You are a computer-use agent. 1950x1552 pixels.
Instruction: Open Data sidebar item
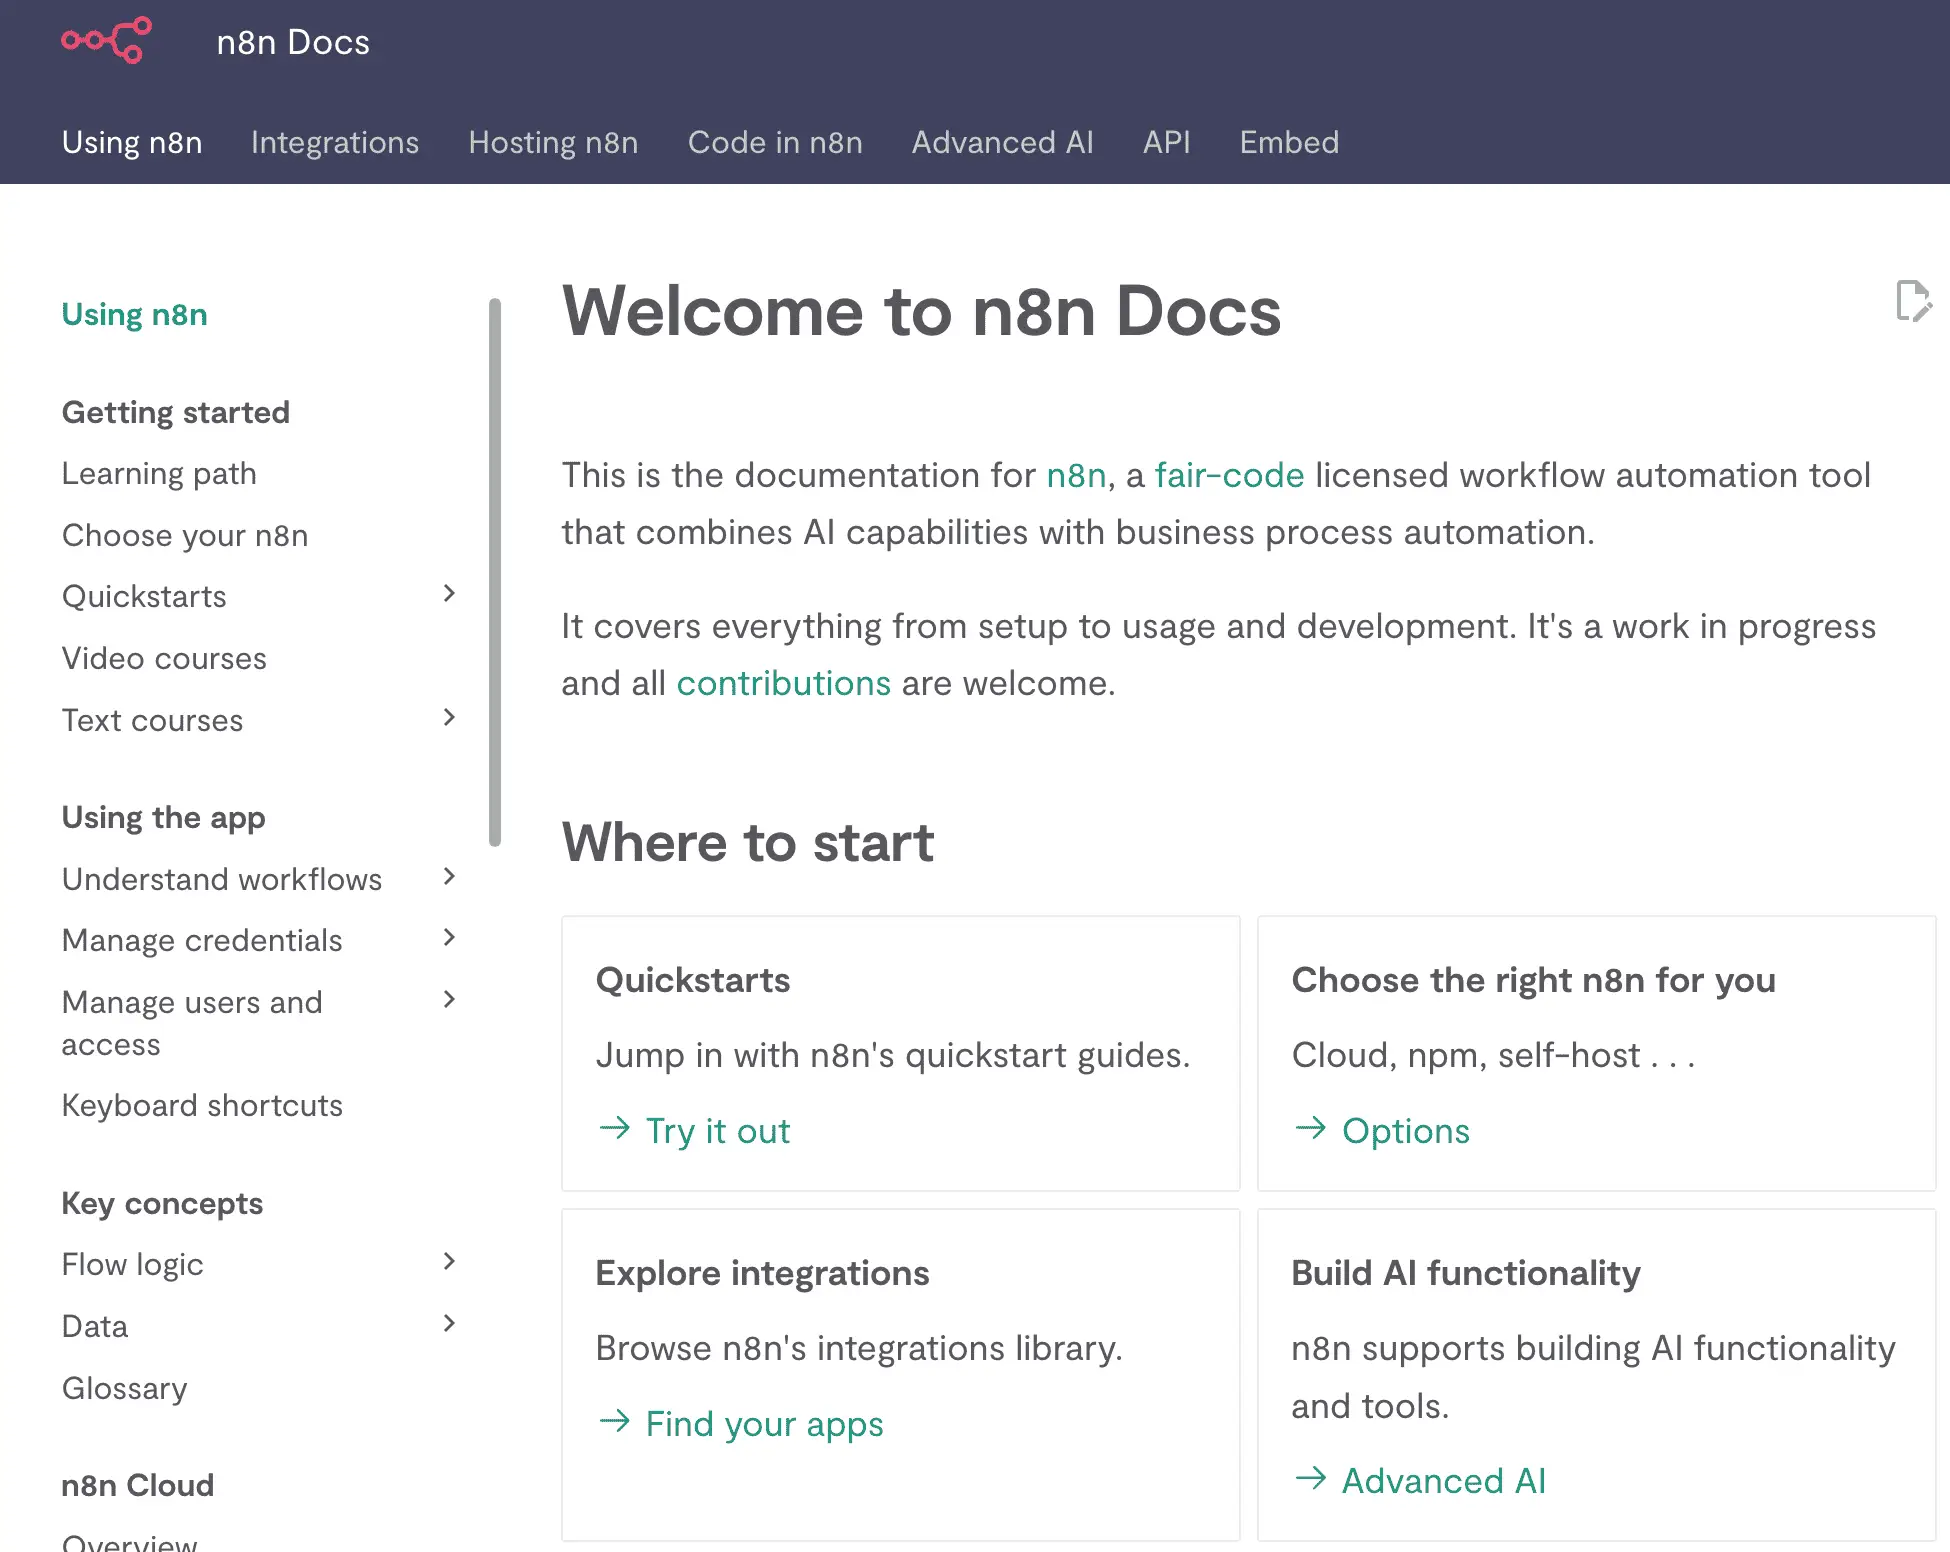pyautogui.click(x=94, y=1326)
